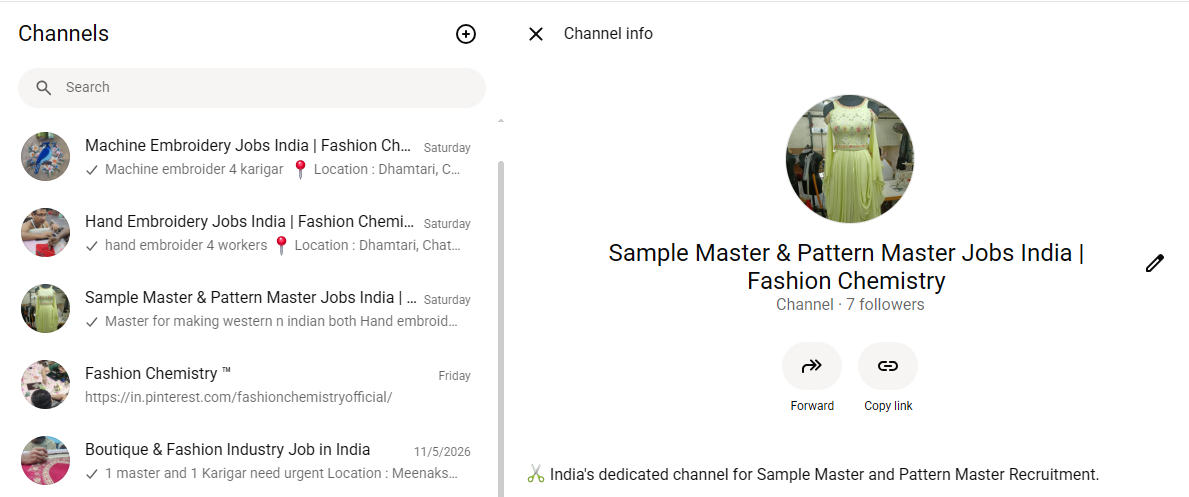Click the 11/5/2026 date label
Screen dimensions: 1189x497
point(442,452)
